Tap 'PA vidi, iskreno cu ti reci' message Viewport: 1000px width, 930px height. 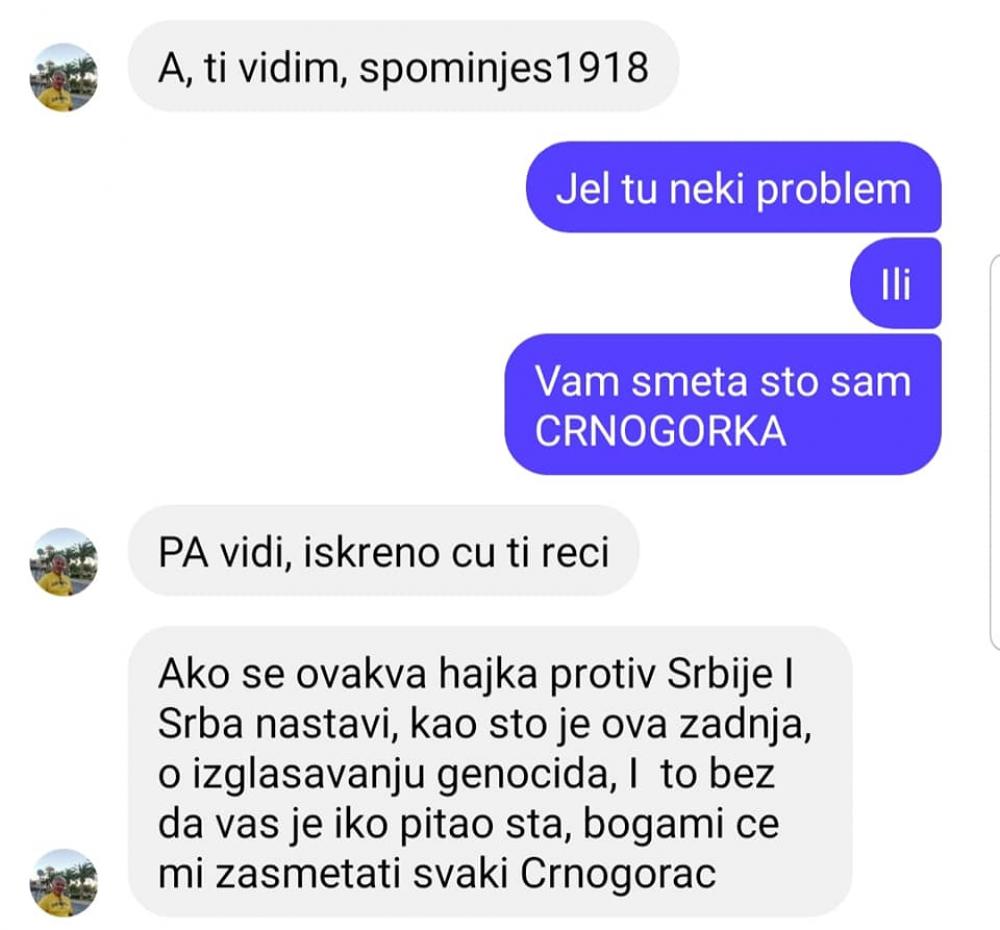pyautogui.click(x=383, y=551)
